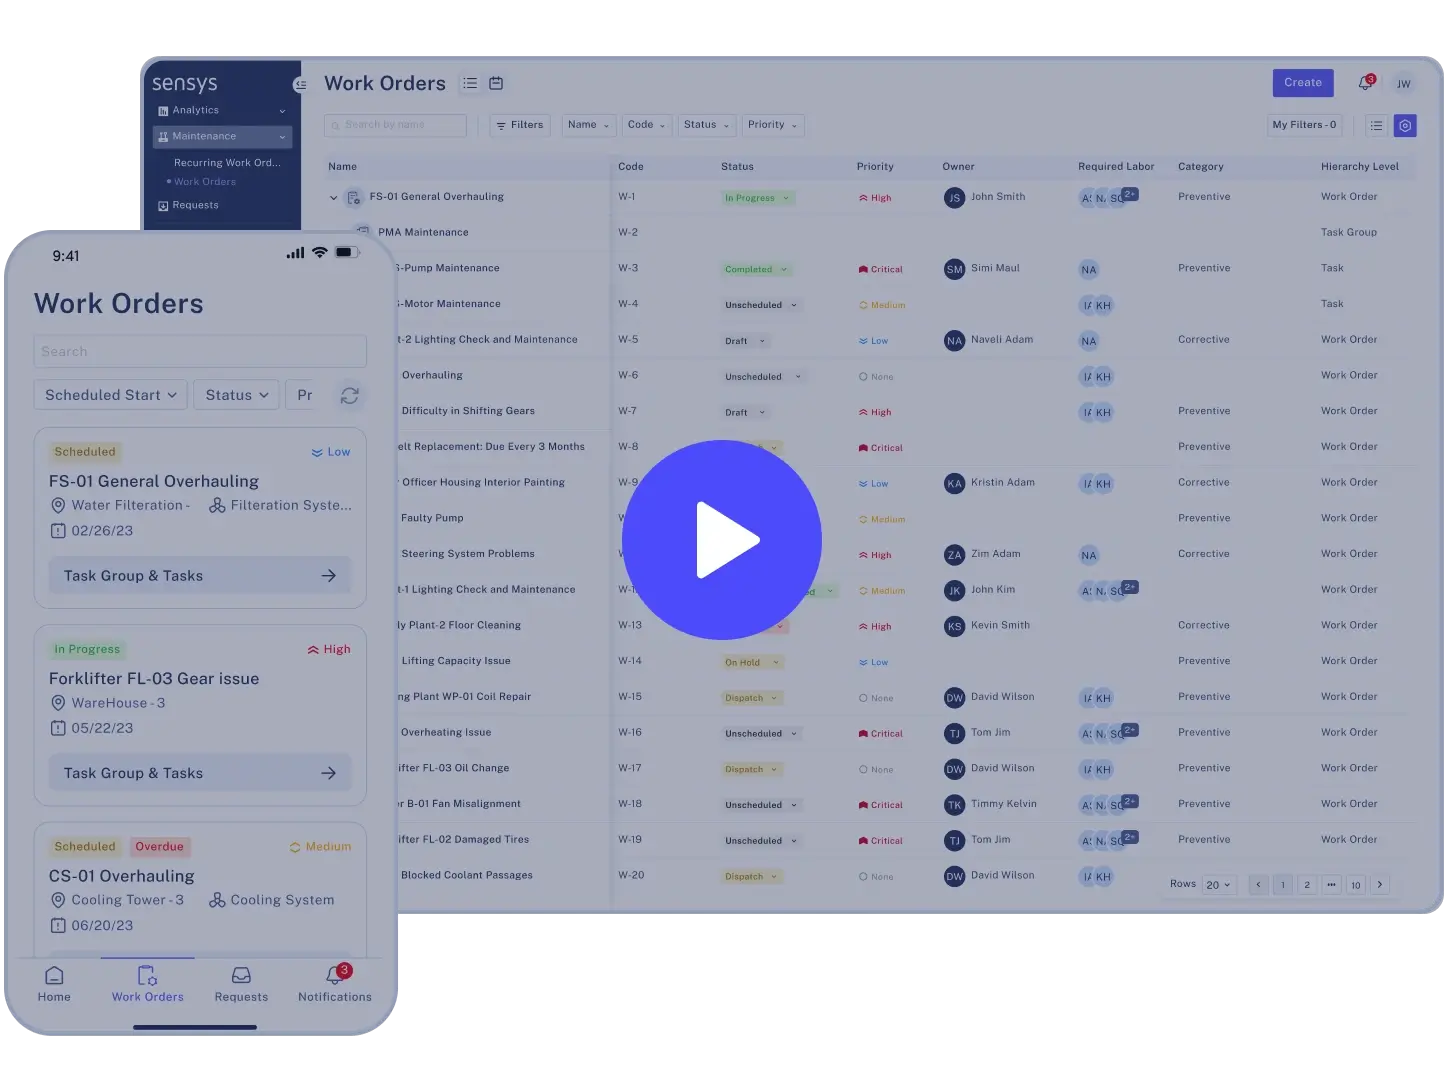Open the Scheduled Start dropdown on mobile
The image size is (1444, 1080).
[x=110, y=395]
